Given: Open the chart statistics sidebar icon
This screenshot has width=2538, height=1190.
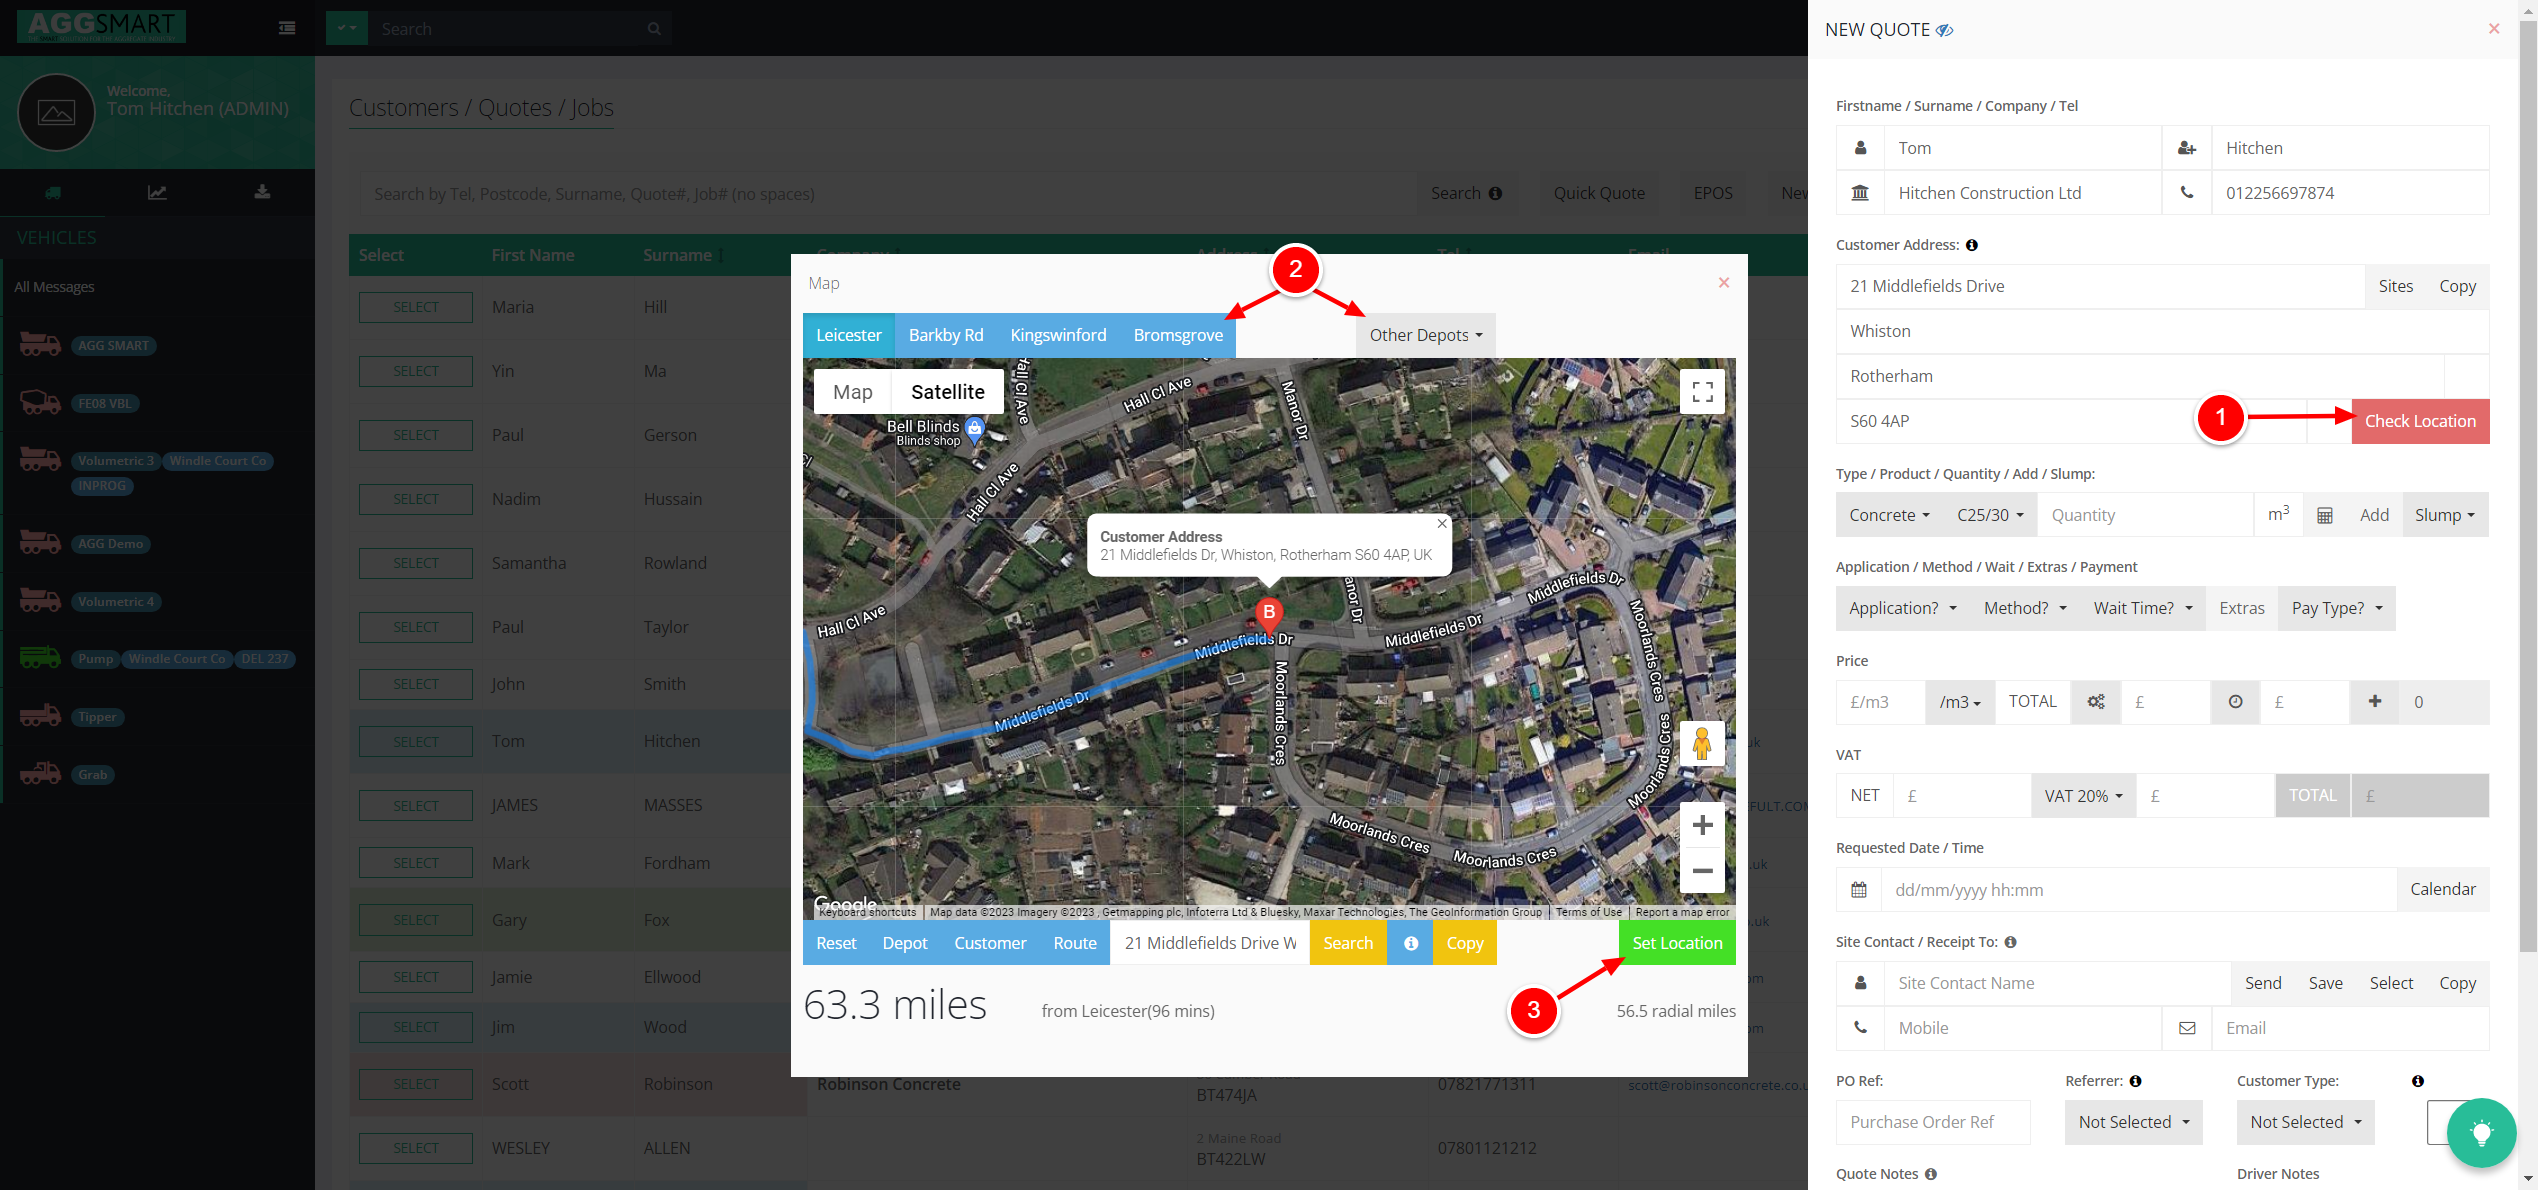Looking at the screenshot, I should coord(157,192).
